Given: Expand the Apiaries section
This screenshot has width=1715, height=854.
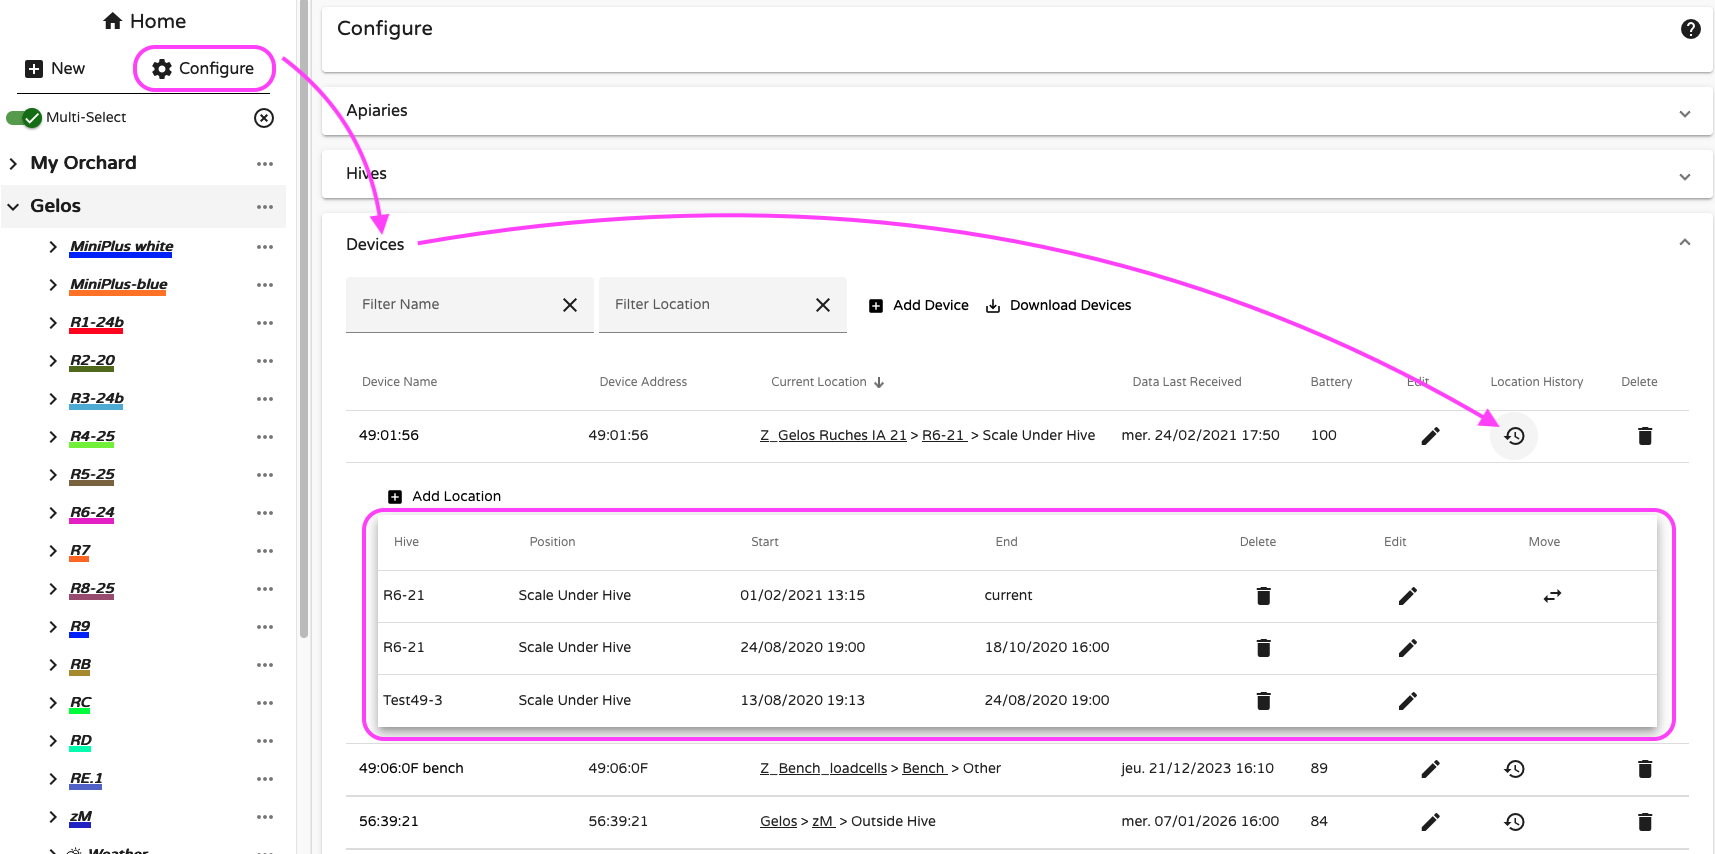Looking at the screenshot, I should 1684,113.
